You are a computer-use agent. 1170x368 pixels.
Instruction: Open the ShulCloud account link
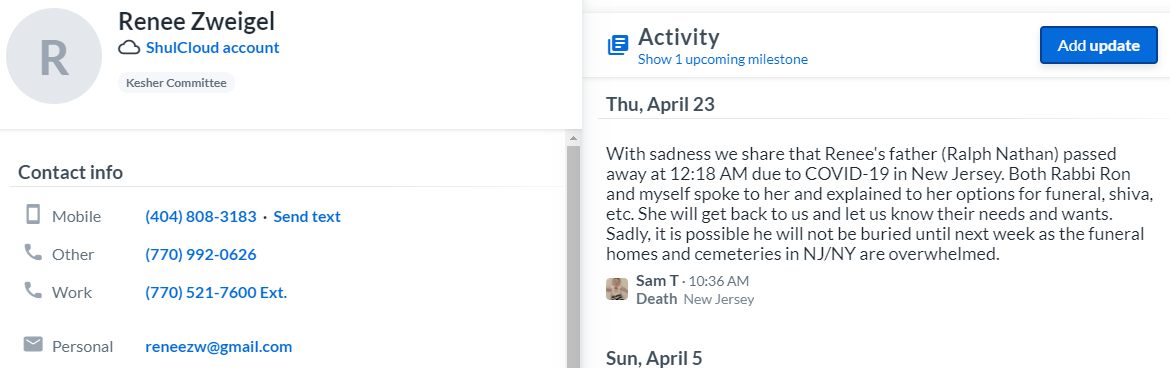213,48
